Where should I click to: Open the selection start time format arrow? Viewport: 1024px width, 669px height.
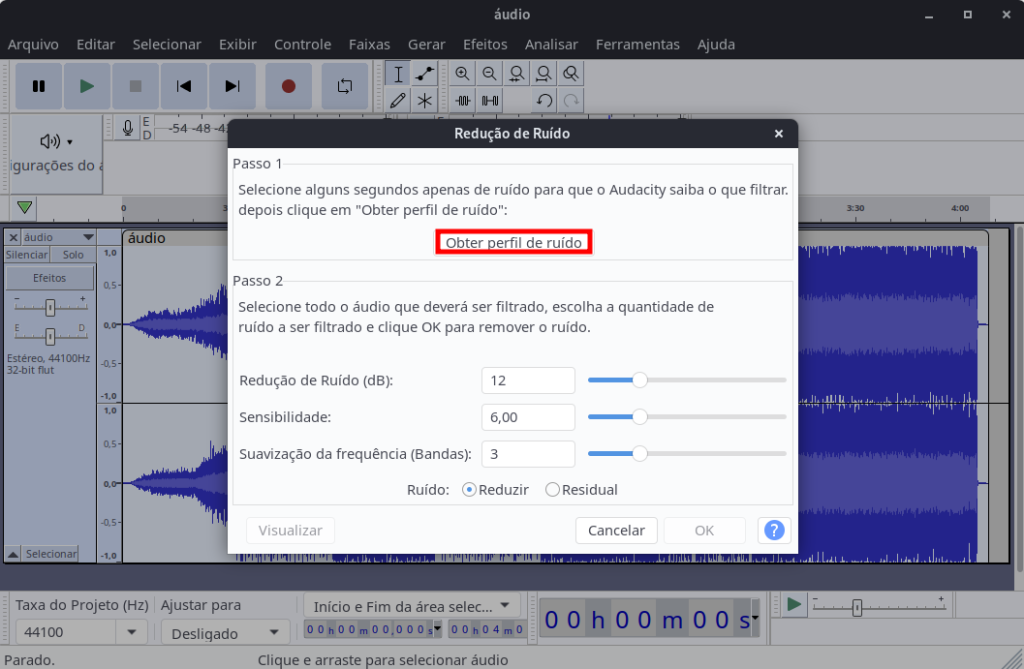pyautogui.click(x=437, y=629)
